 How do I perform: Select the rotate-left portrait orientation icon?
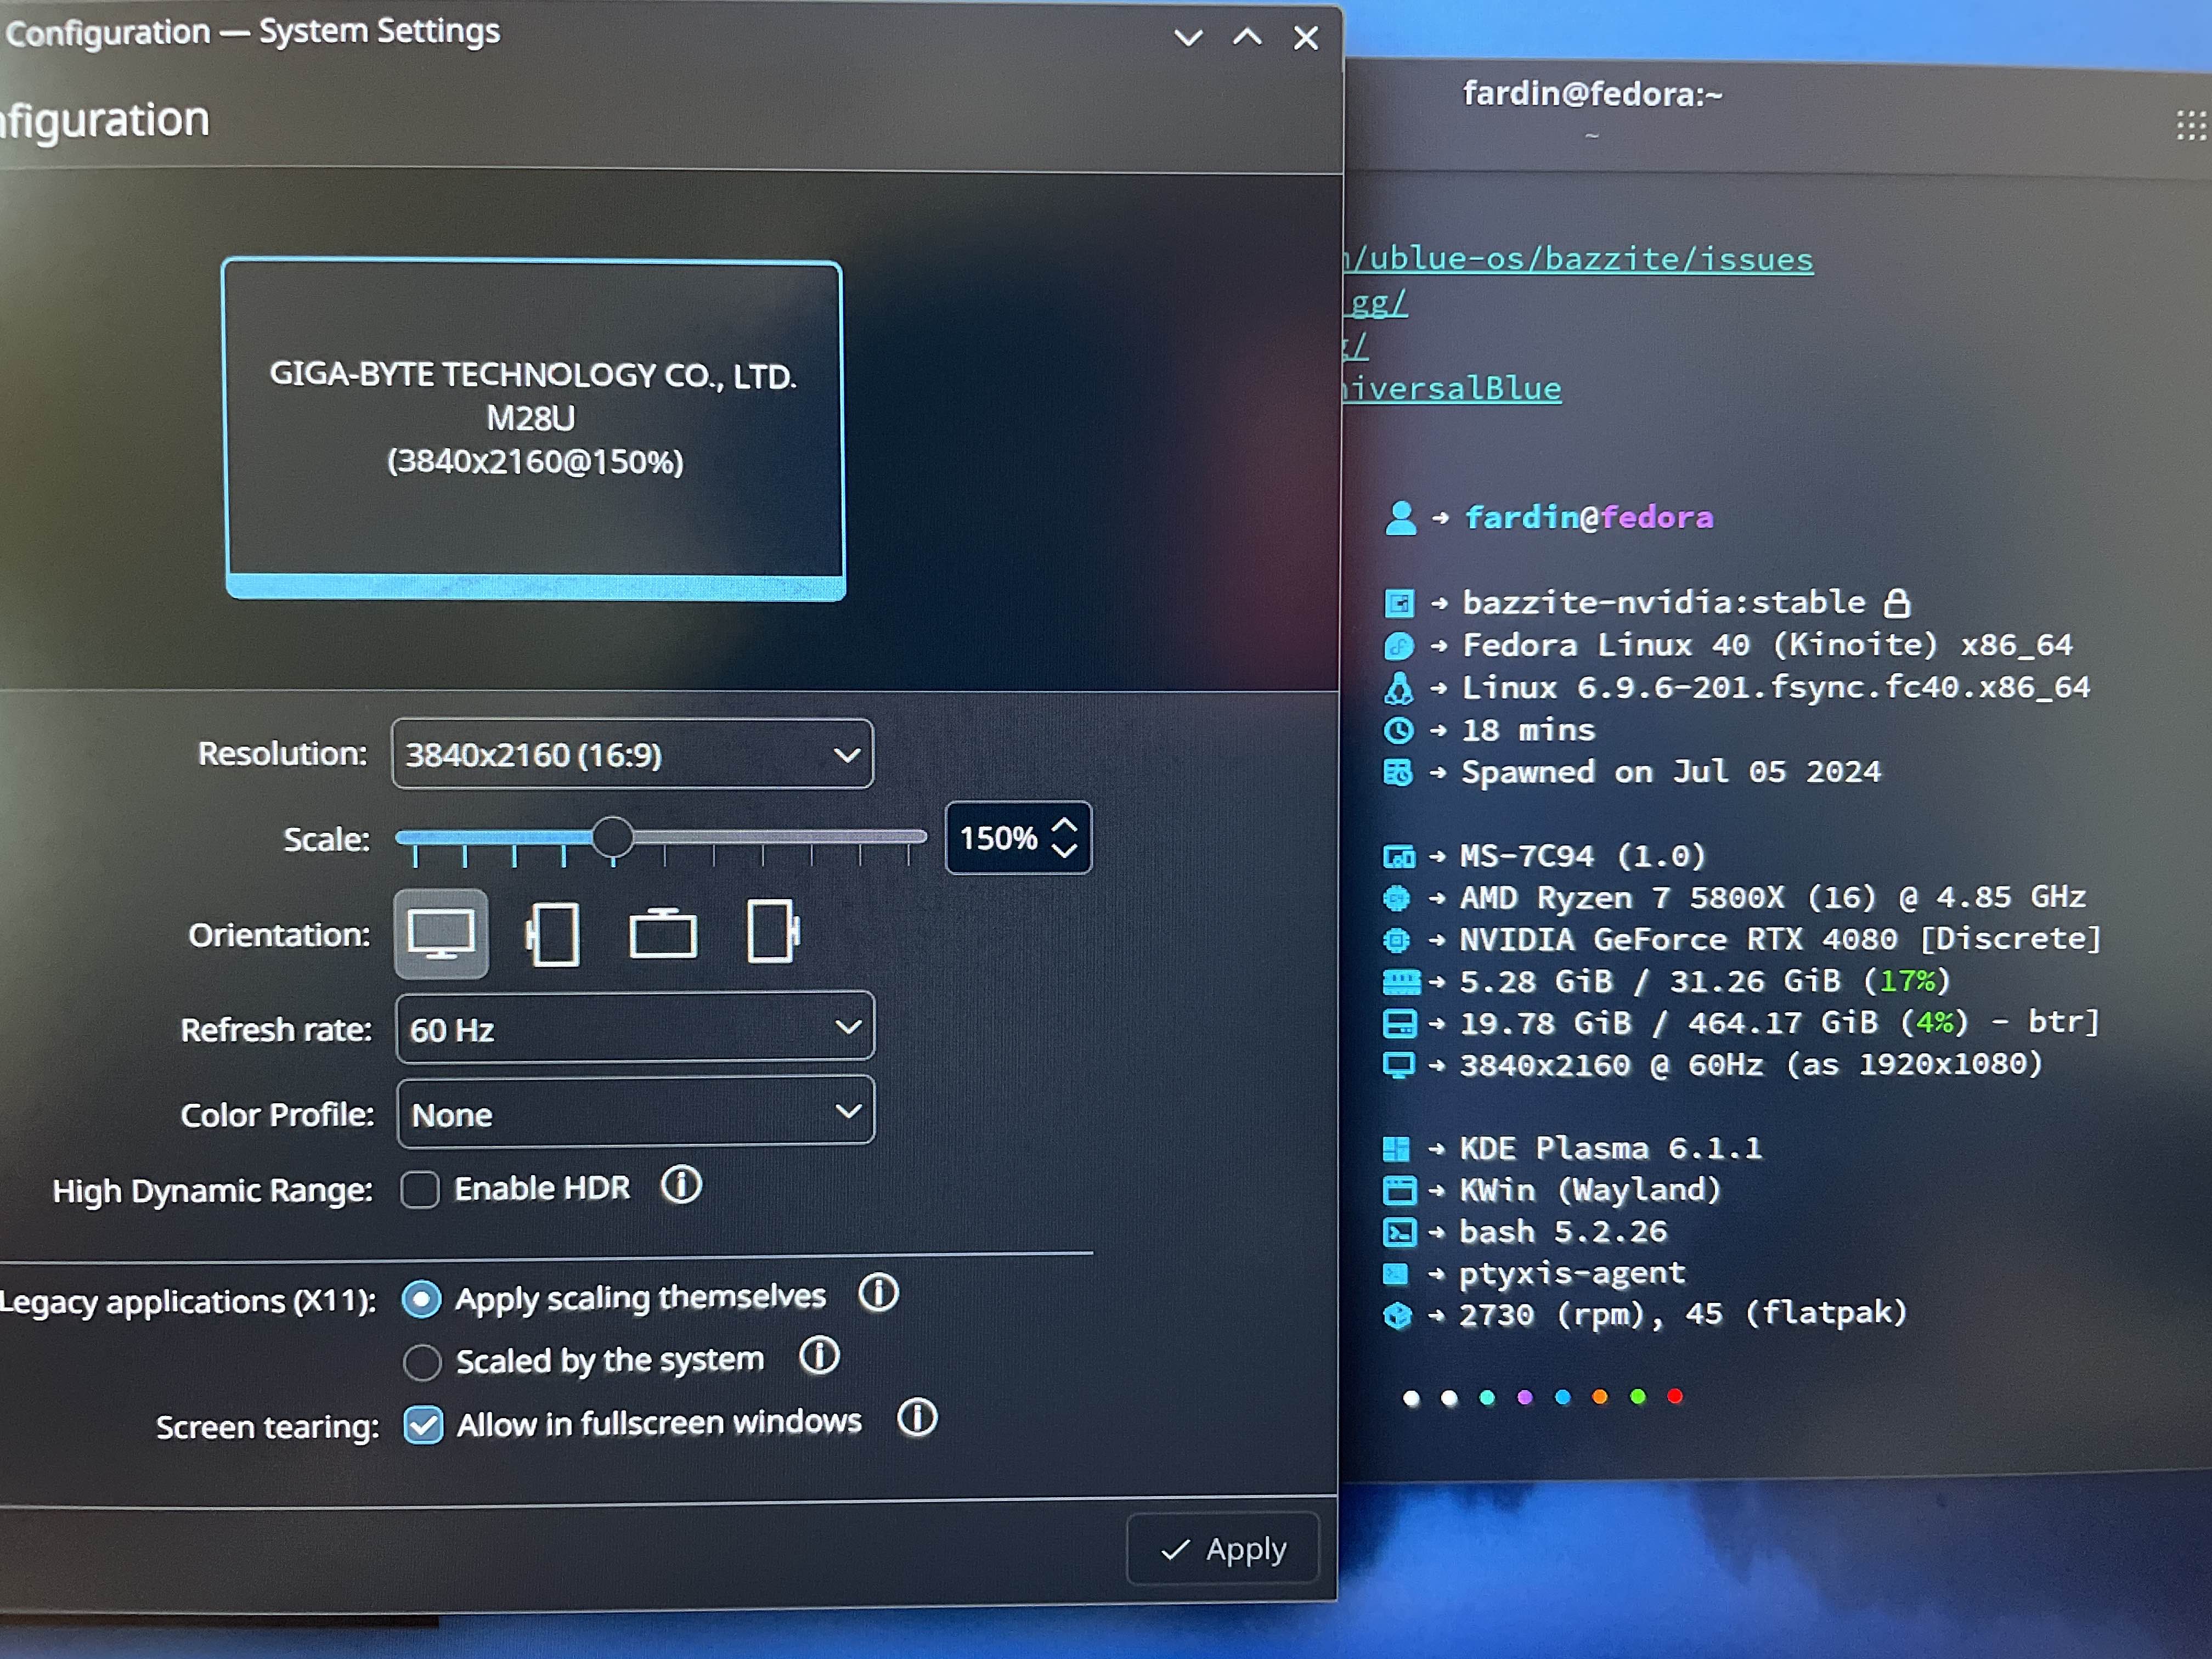tap(553, 934)
